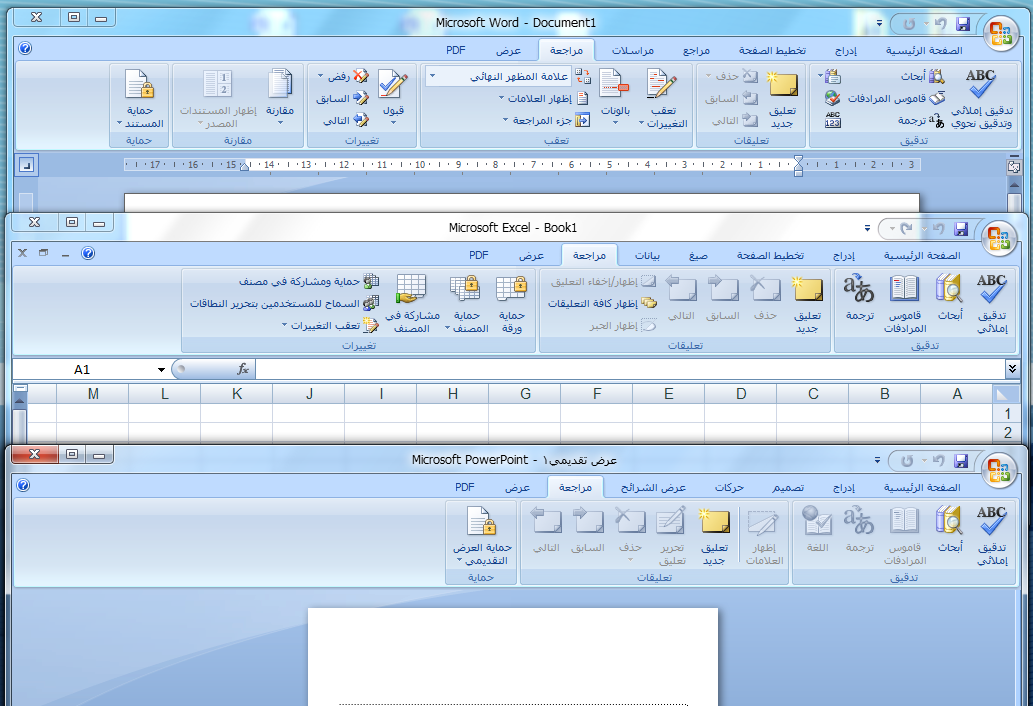
Task: Click Balloons (بالونات) icon in Word
Action: pyautogui.click(x=614, y=85)
